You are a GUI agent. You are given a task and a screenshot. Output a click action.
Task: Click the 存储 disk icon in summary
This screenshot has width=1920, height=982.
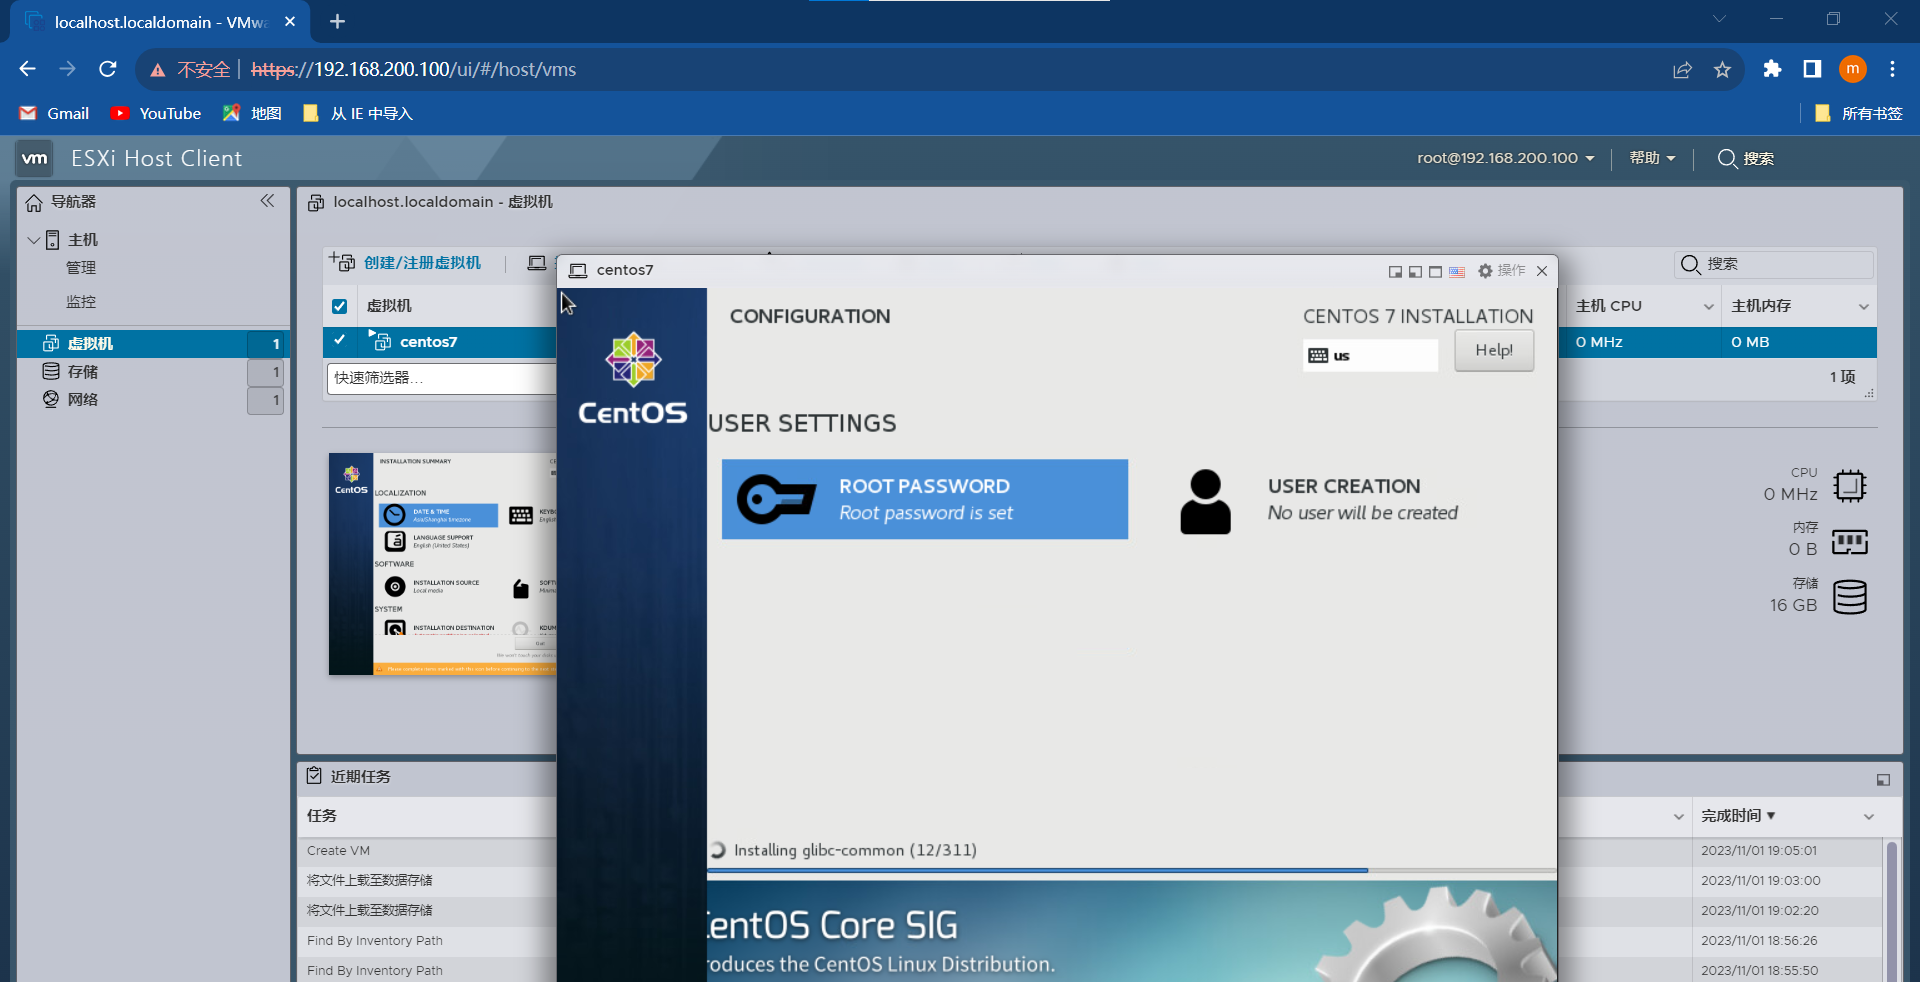1850,597
